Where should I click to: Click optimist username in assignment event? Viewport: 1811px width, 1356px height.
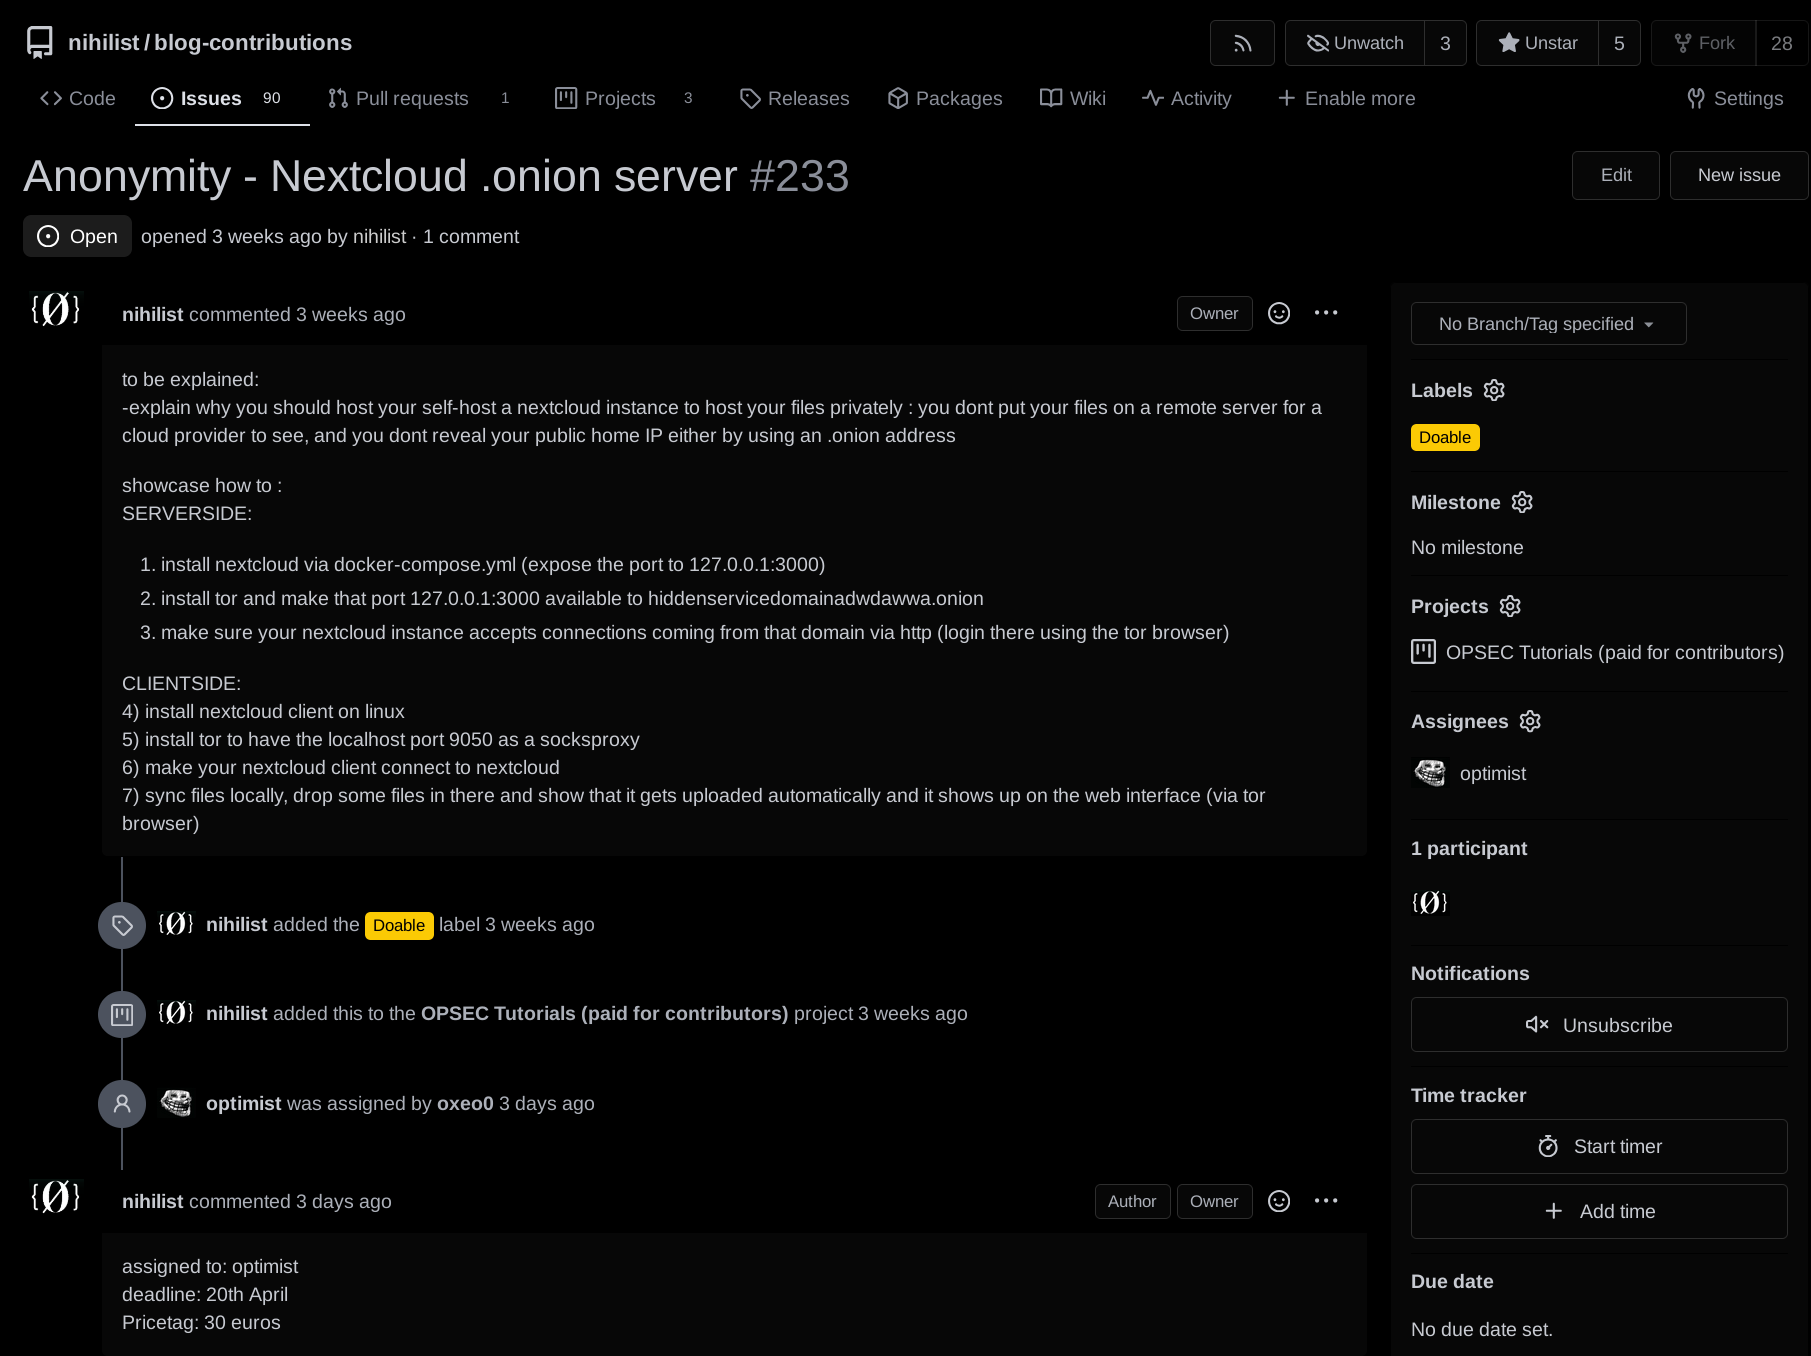[244, 1103]
